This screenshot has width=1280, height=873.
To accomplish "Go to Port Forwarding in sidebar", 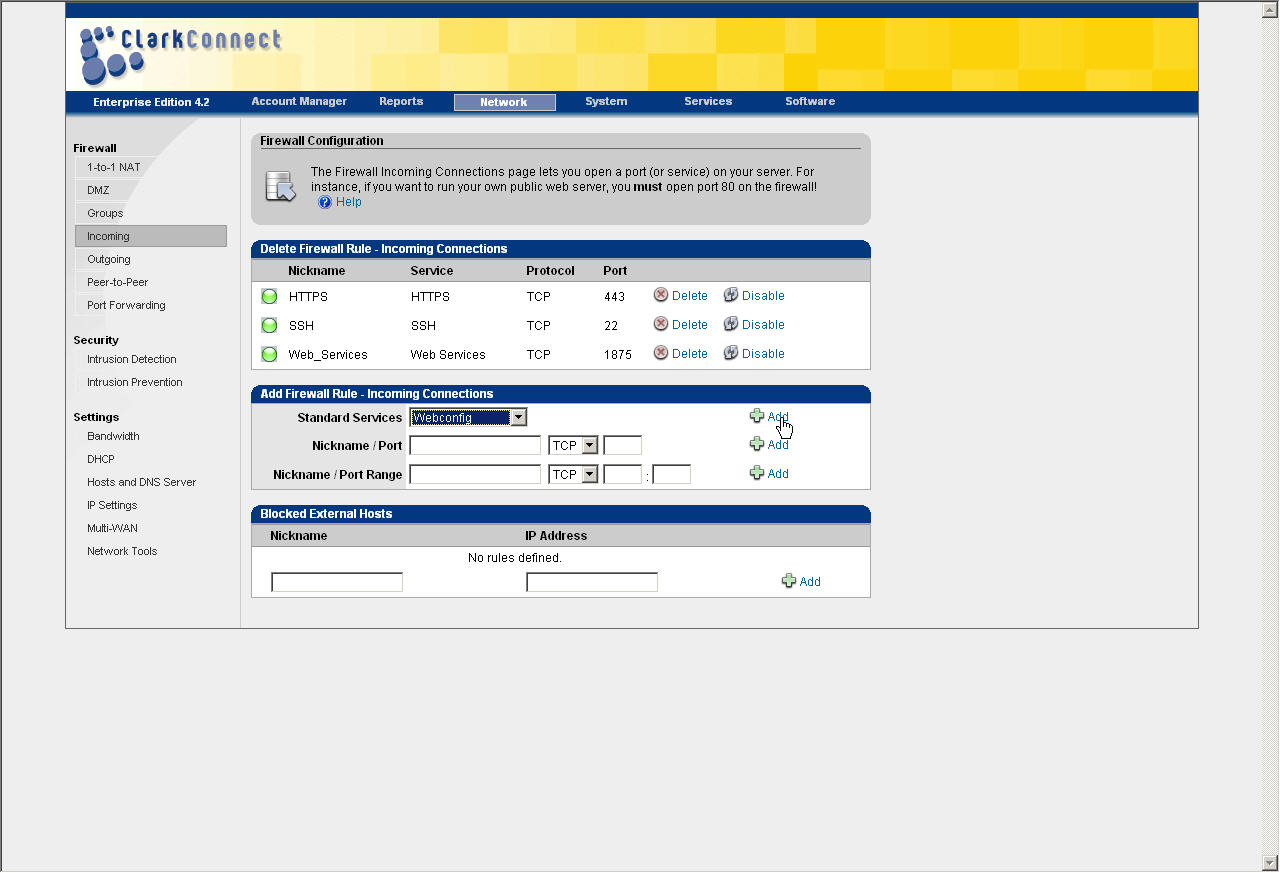I will pos(126,305).
